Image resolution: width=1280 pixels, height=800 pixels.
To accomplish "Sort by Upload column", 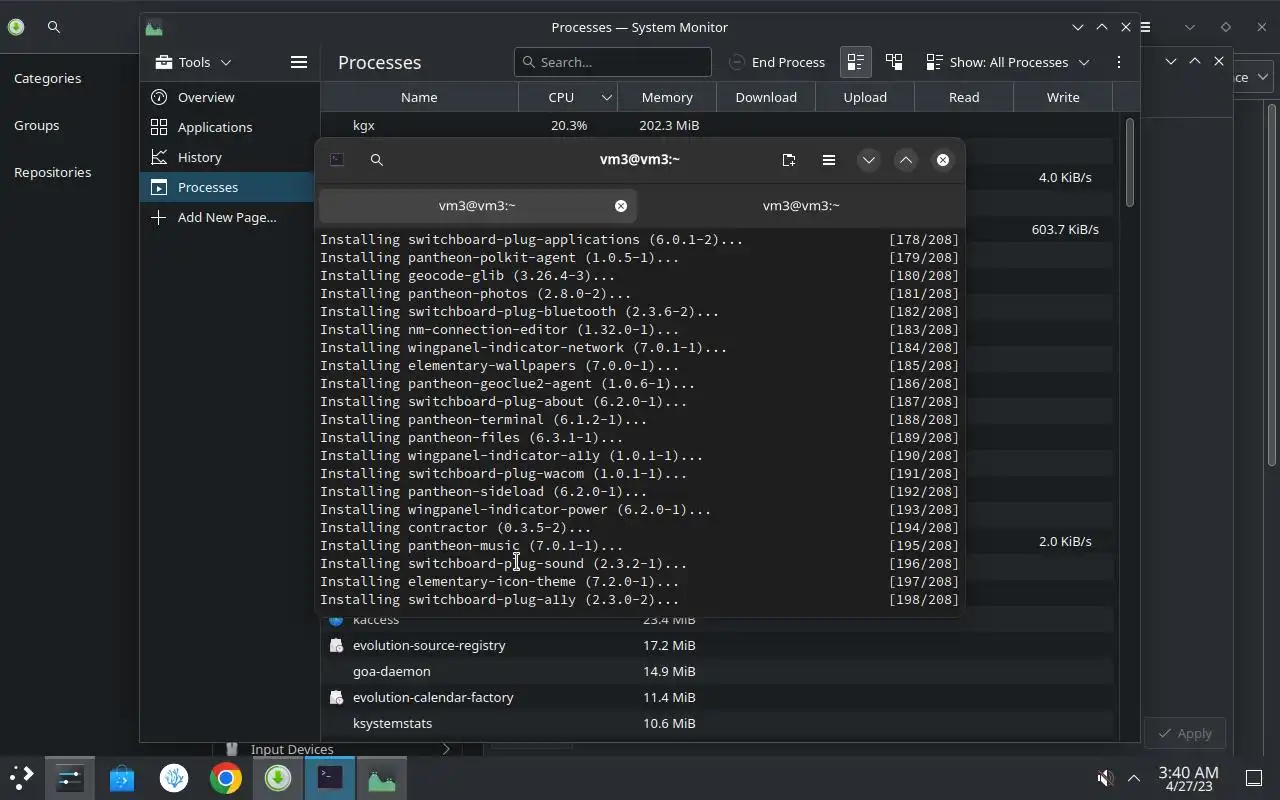I will click(x=864, y=97).
